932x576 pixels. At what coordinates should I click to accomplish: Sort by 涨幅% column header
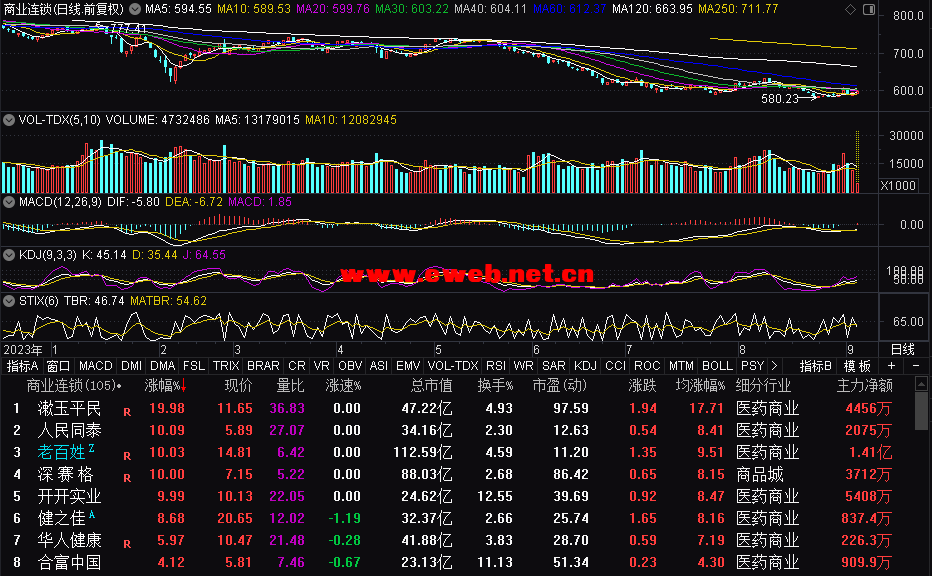(x=166, y=386)
